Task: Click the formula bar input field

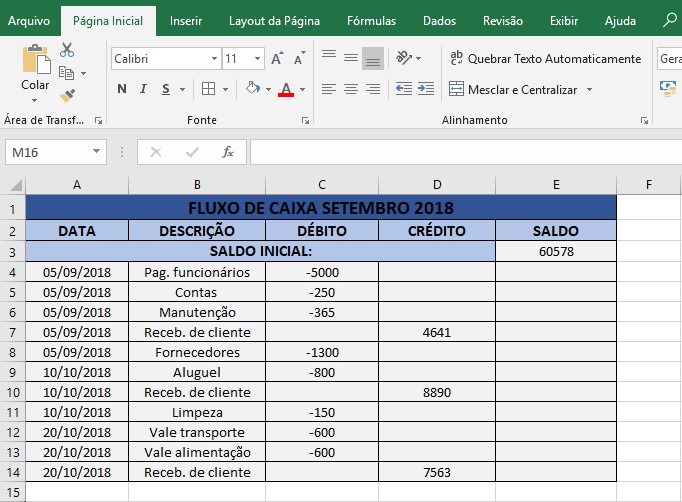Action: (x=466, y=152)
